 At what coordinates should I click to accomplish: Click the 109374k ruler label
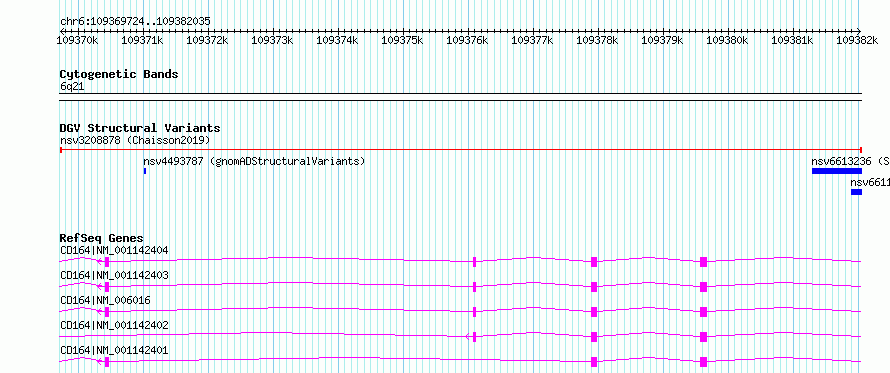click(x=337, y=40)
